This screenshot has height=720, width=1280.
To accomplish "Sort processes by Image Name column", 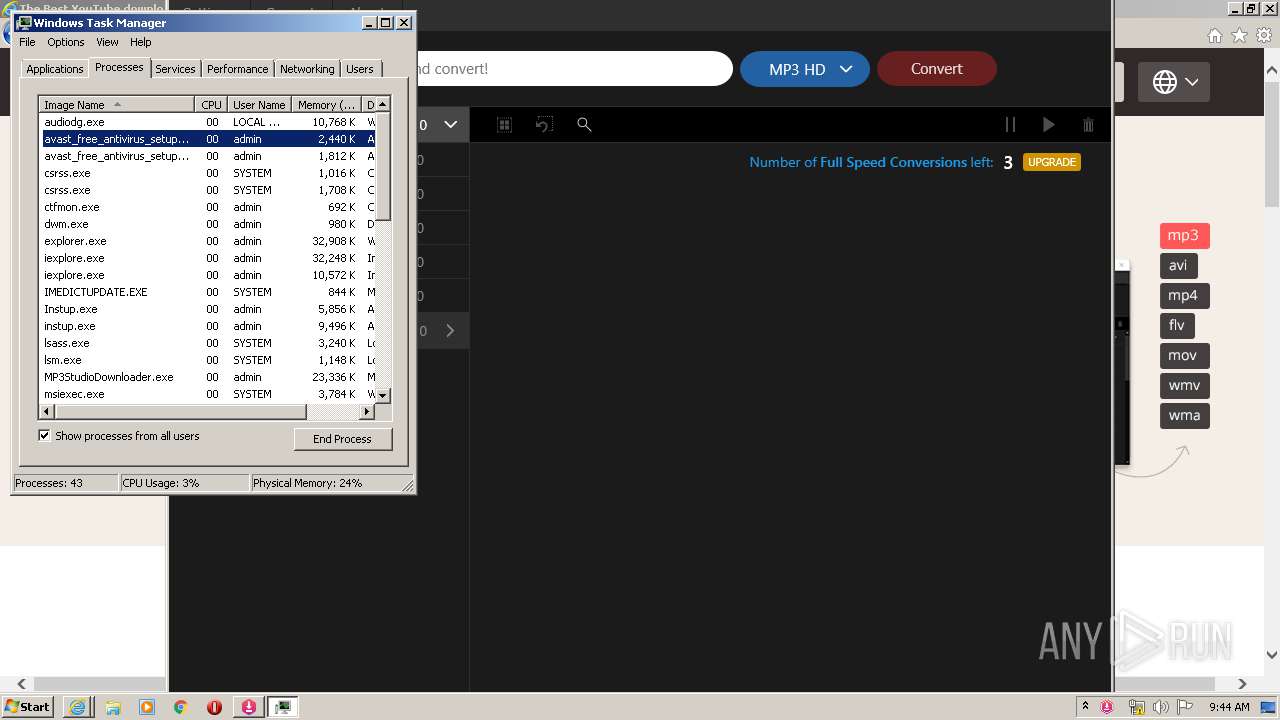I will pyautogui.click(x=116, y=105).
